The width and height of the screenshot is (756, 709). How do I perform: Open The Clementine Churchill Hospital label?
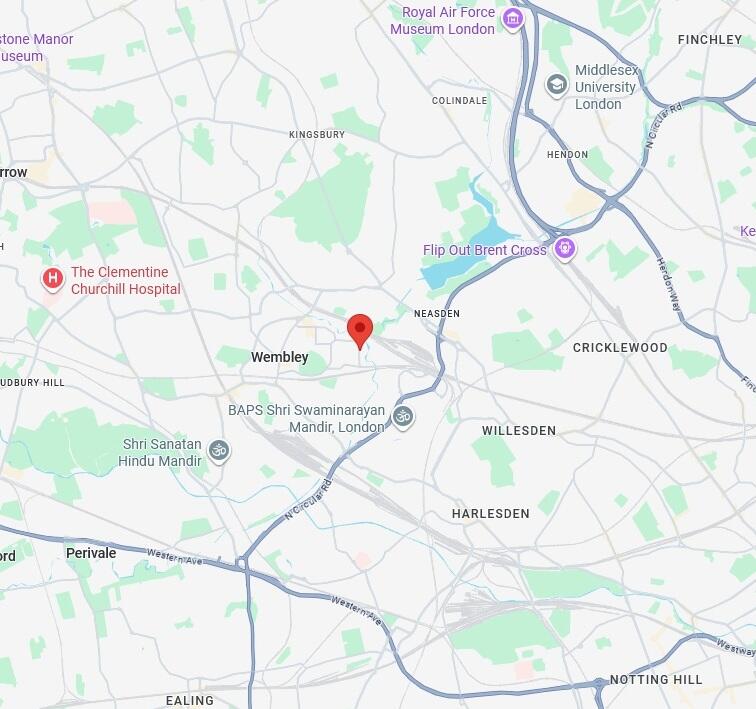[x=126, y=281]
